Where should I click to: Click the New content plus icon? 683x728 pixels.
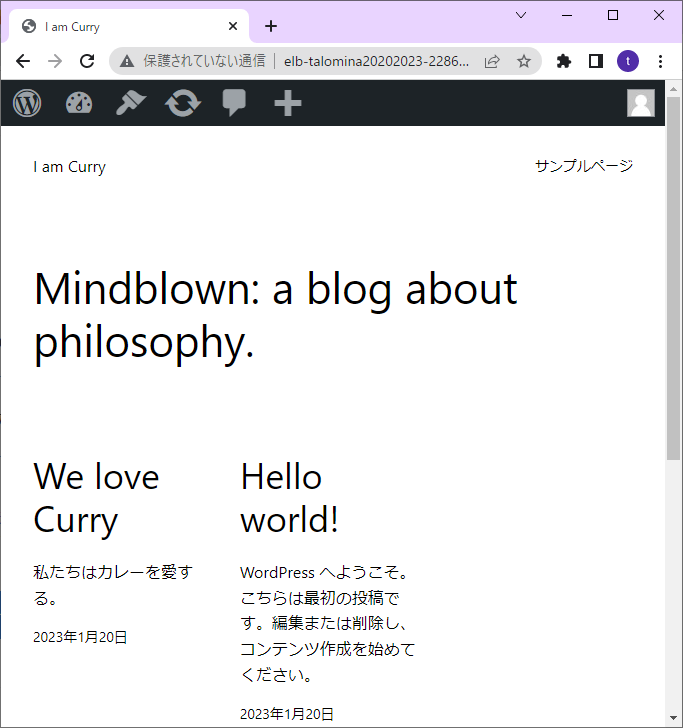[x=288, y=103]
